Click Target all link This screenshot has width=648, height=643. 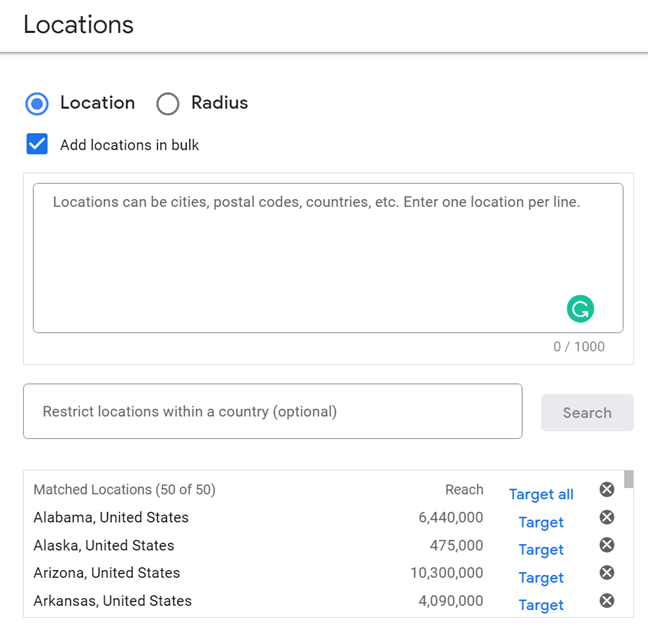(x=541, y=494)
